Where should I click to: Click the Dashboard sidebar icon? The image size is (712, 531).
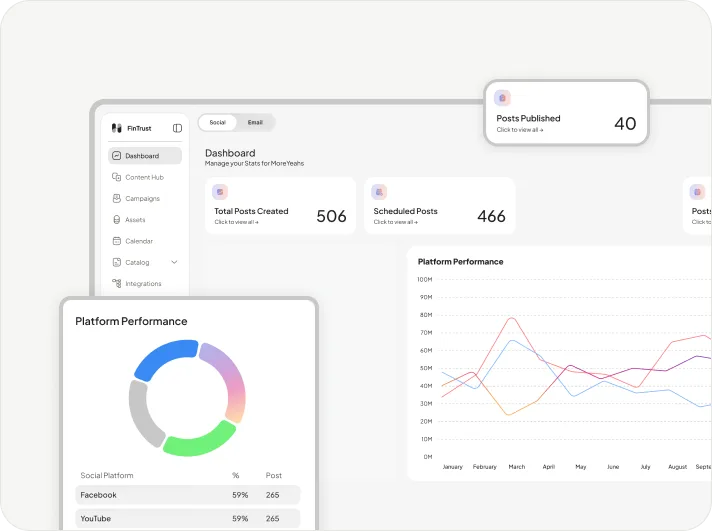click(117, 156)
